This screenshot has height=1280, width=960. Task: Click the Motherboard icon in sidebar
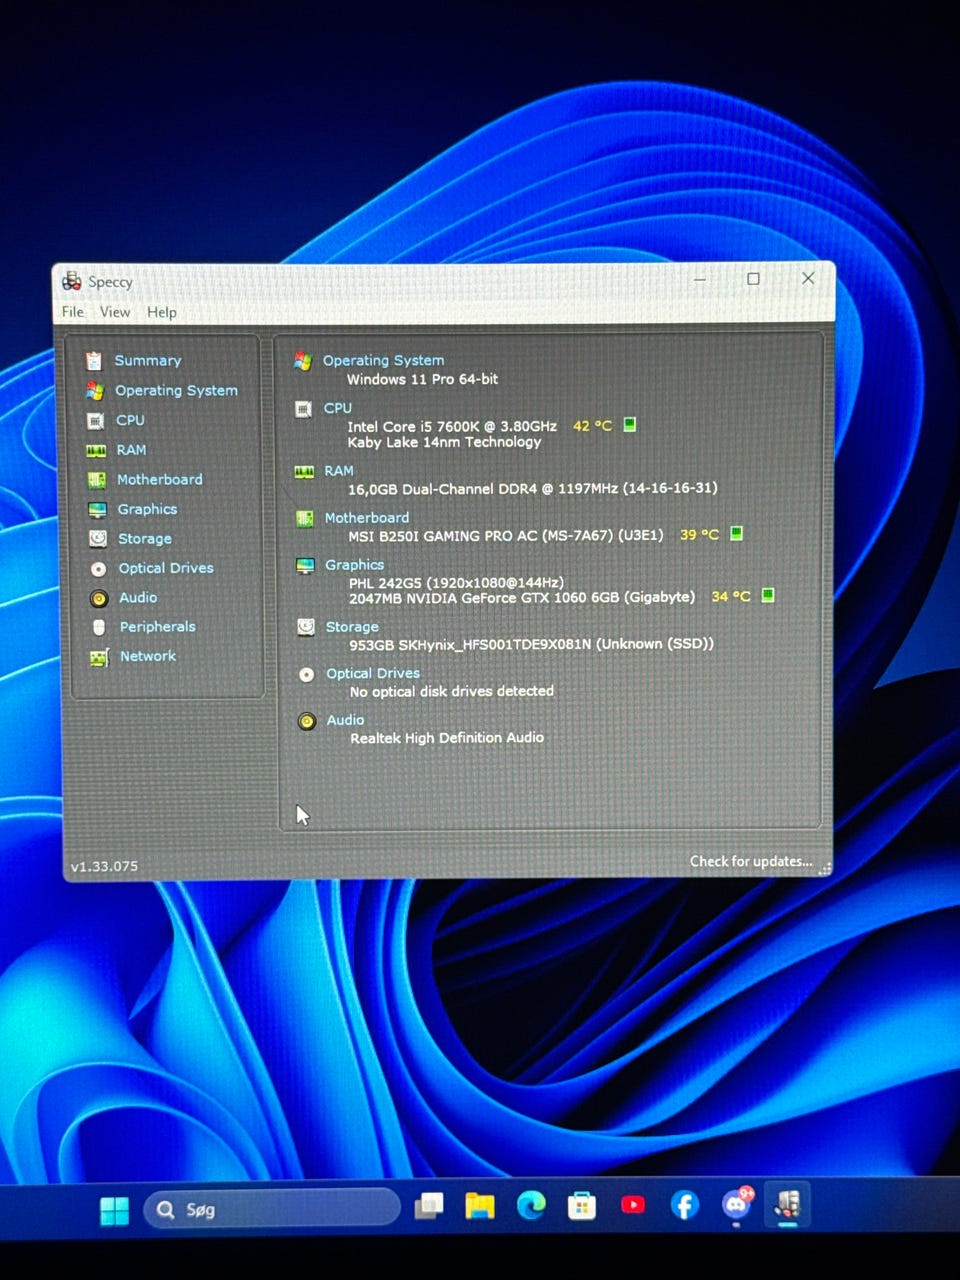pyautogui.click(x=96, y=480)
